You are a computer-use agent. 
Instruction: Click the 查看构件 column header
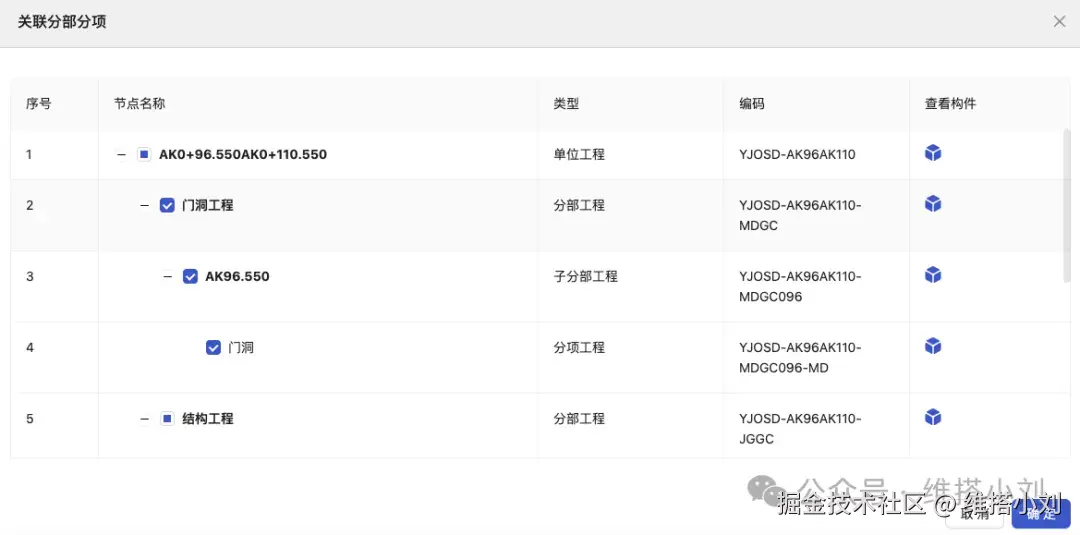click(950, 103)
